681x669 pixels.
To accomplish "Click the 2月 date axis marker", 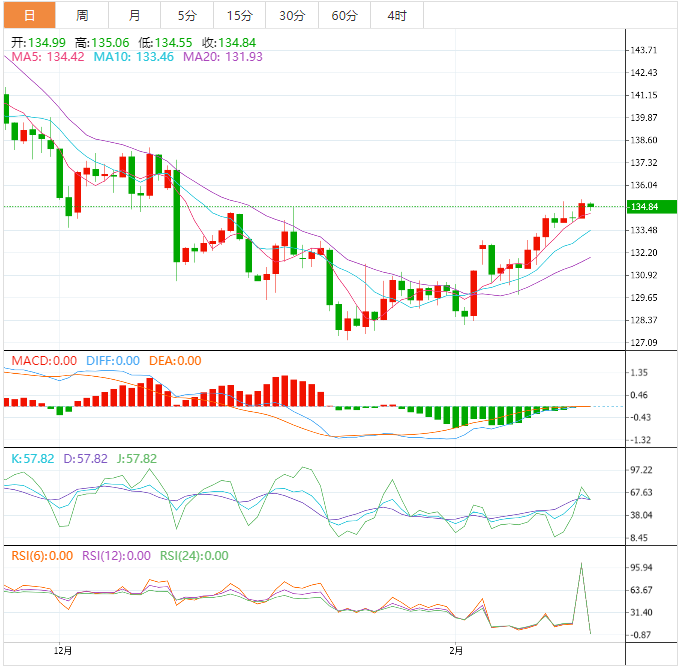I will pos(455,649).
